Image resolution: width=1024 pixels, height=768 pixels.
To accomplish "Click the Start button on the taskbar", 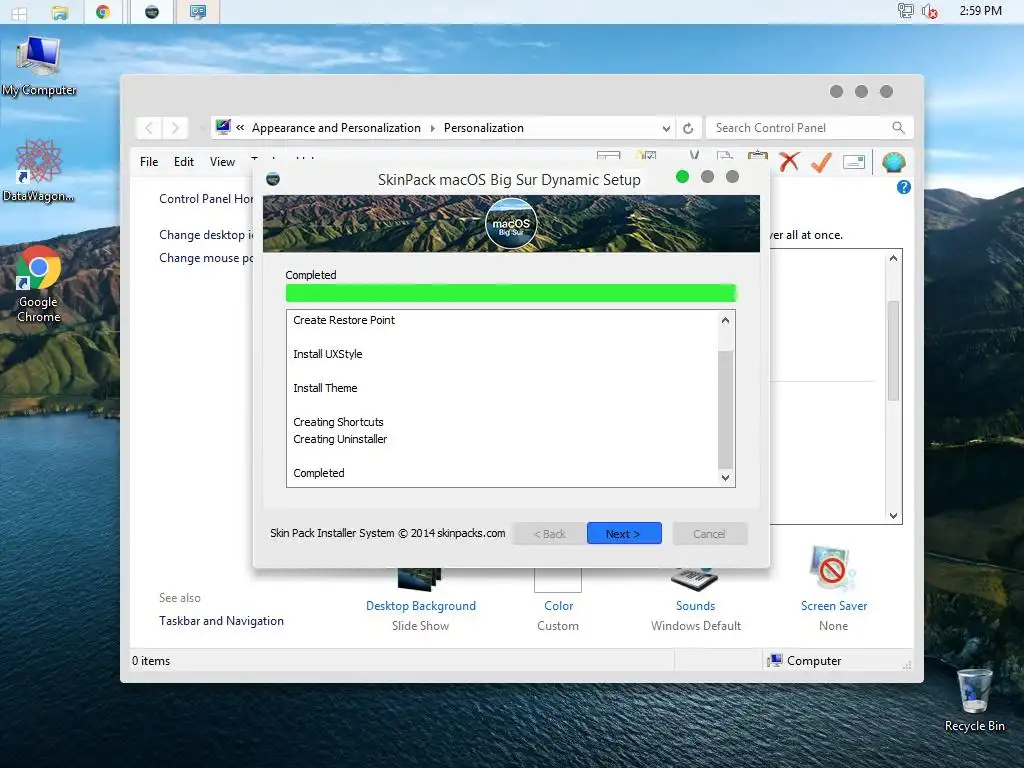I will [19, 12].
